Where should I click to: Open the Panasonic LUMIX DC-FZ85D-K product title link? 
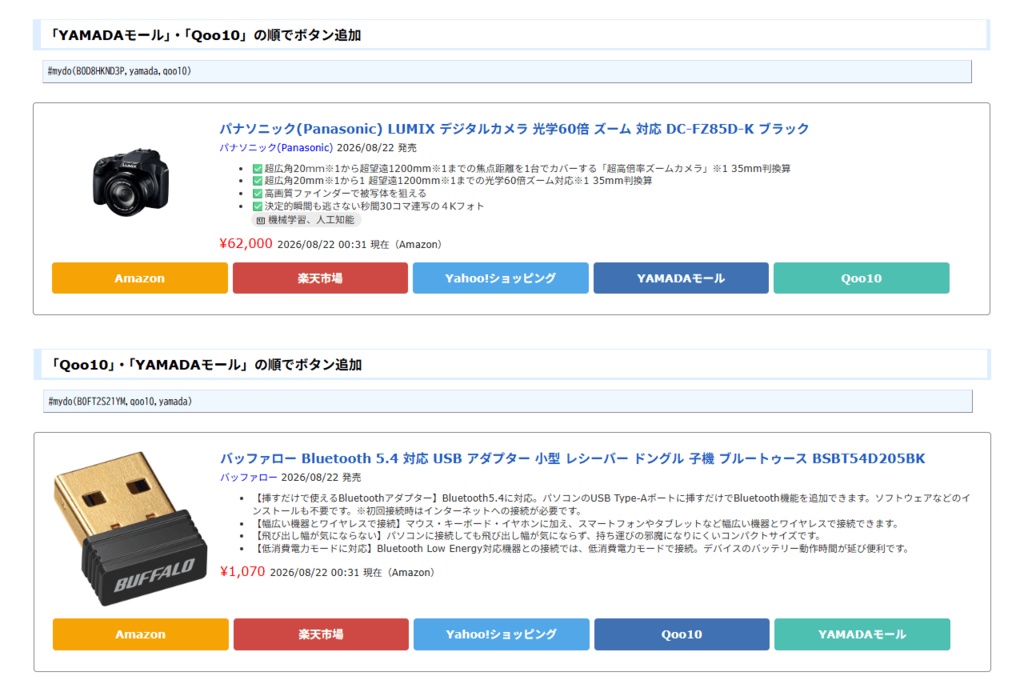(514, 129)
